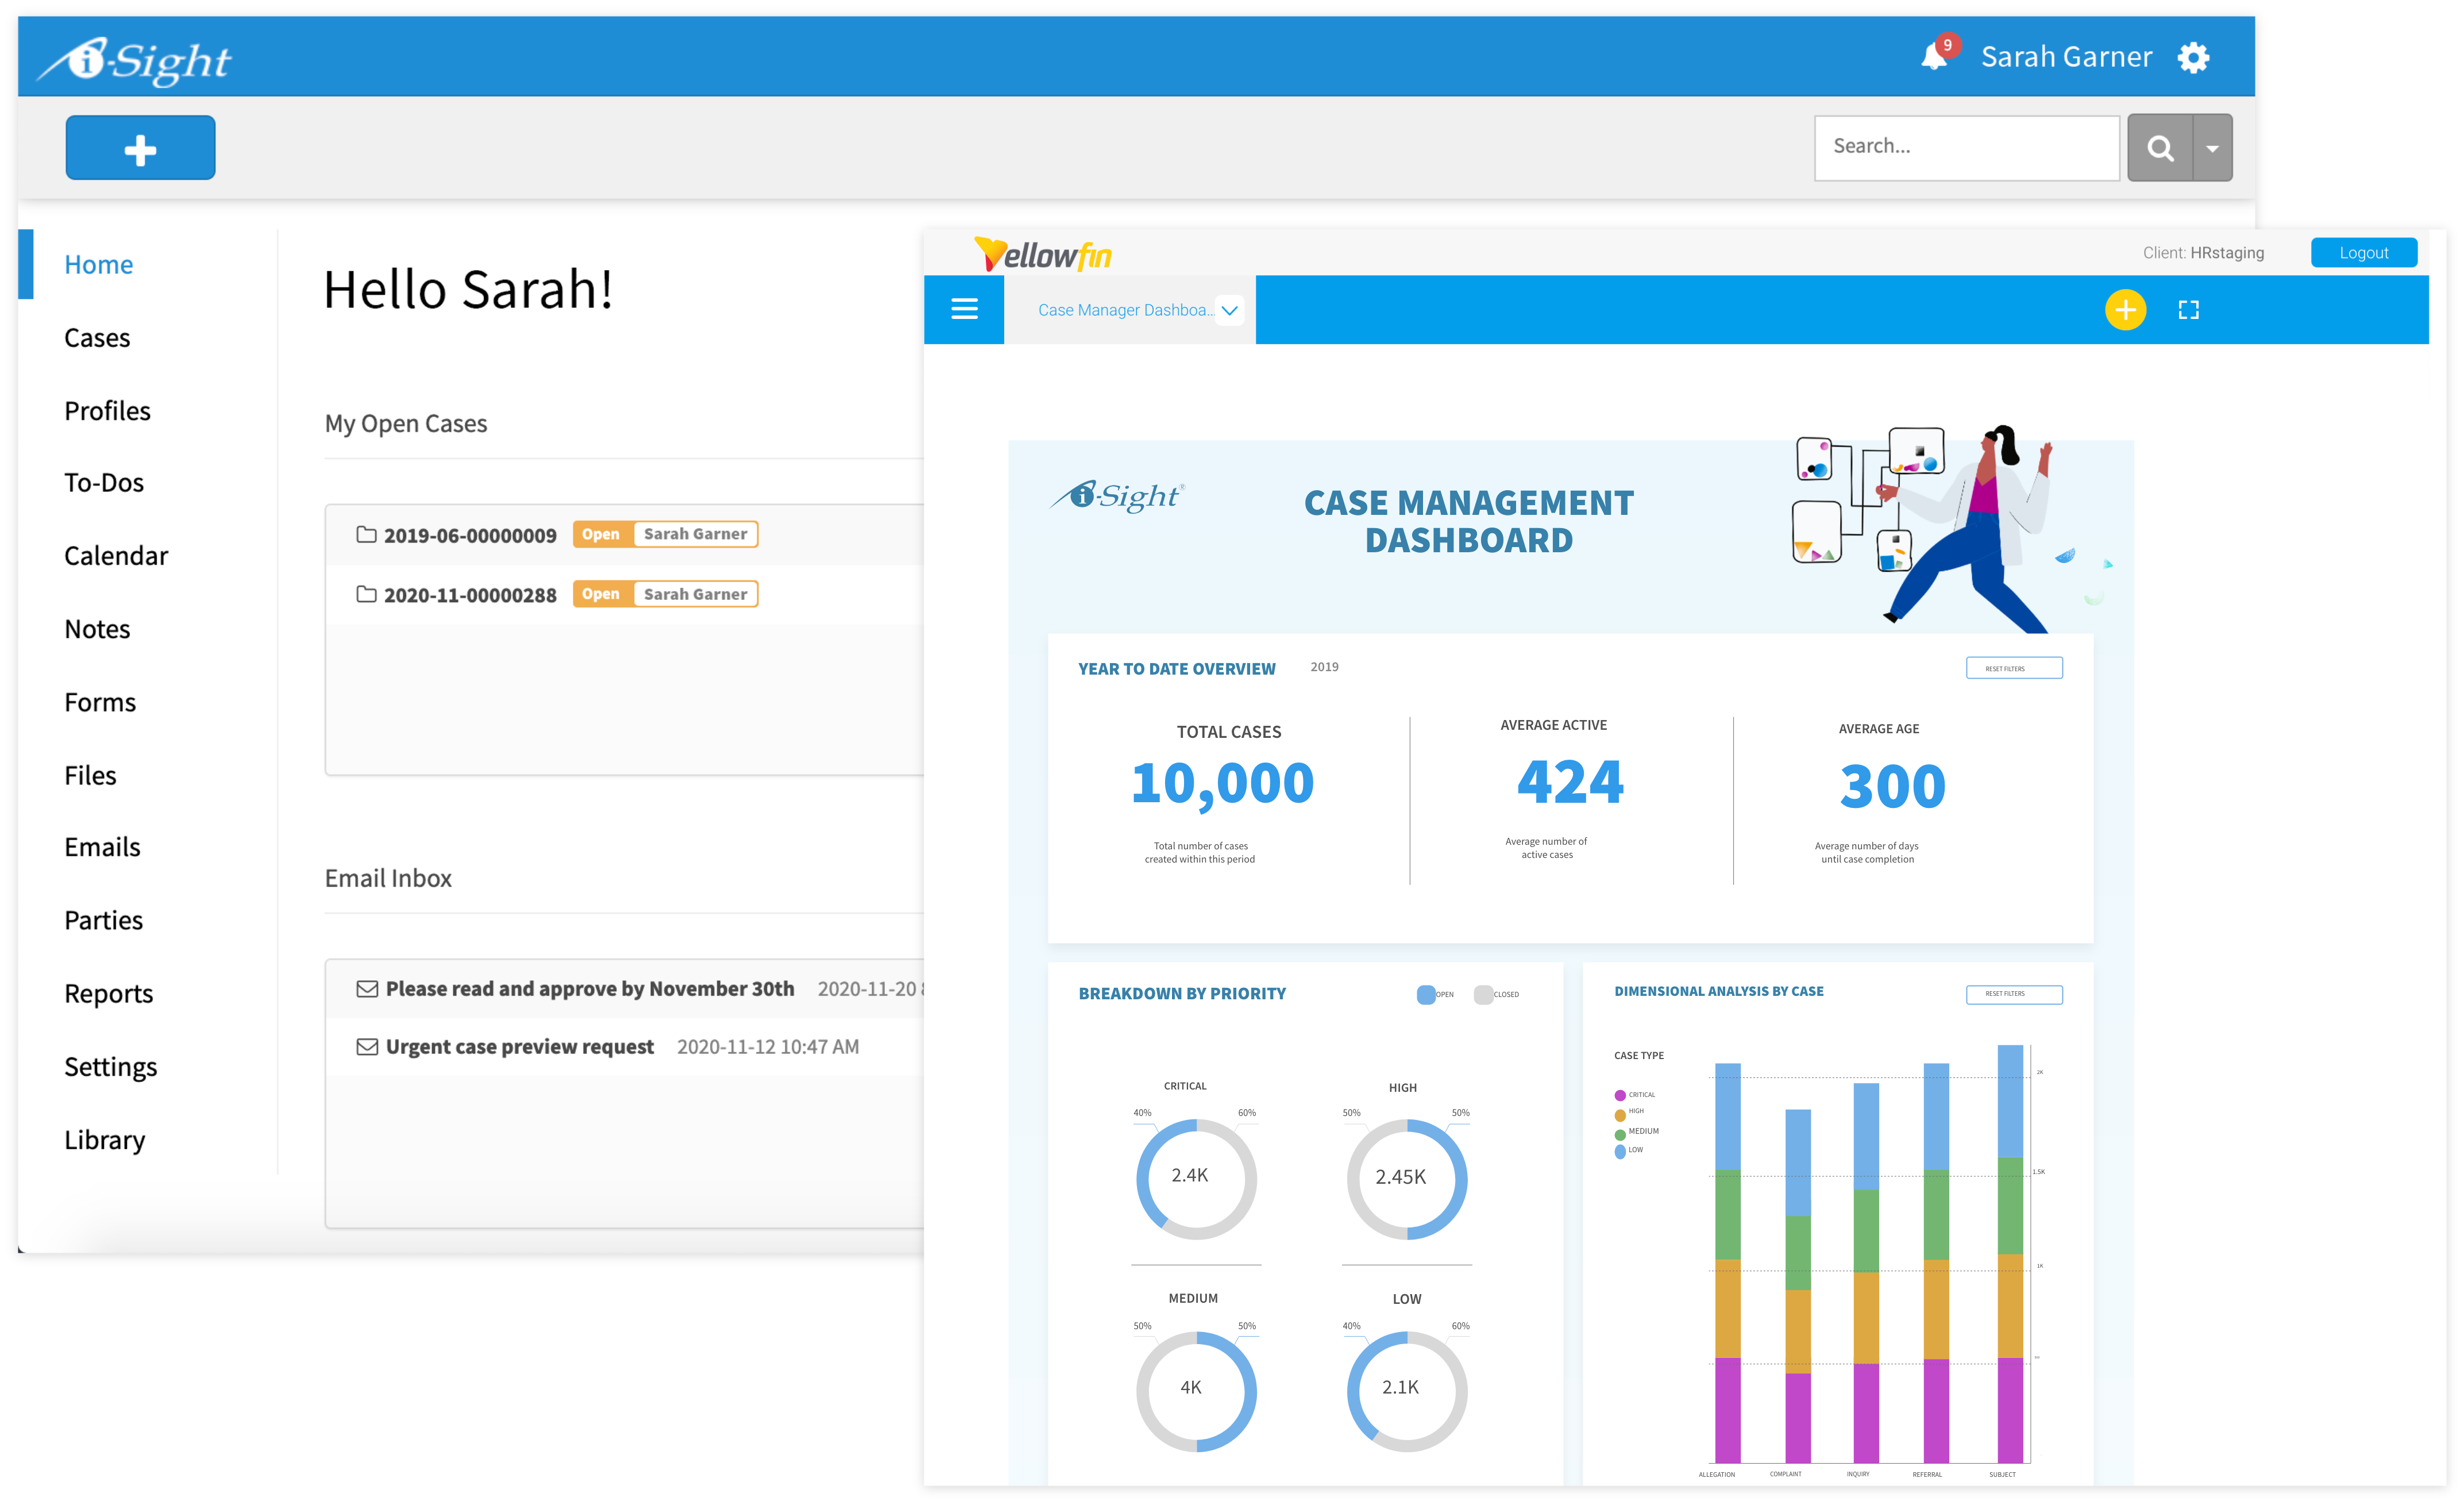
Task: Go to Calendar in the sidebar
Action: click(x=116, y=555)
